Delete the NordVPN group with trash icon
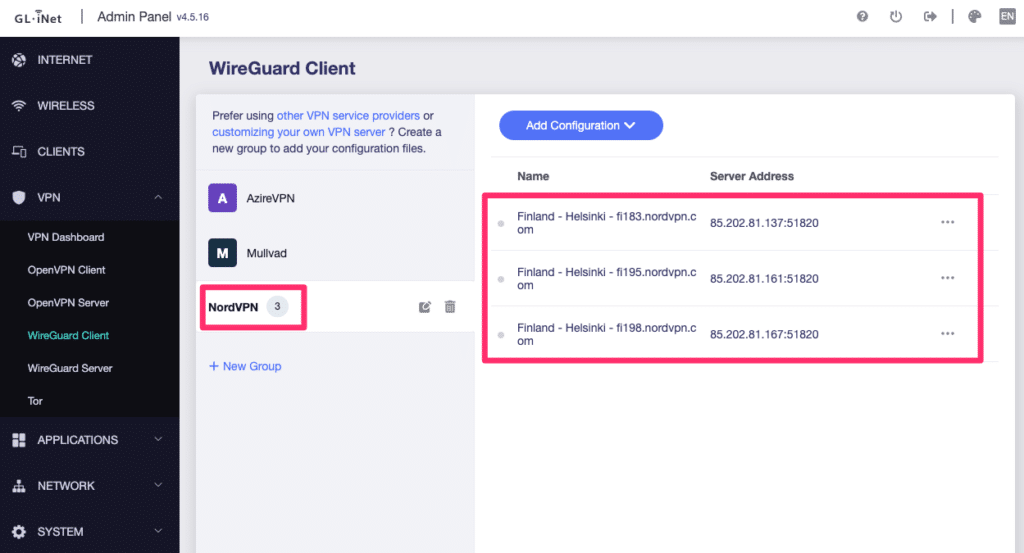This screenshot has height=553, width=1024. click(x=450, y=307)
